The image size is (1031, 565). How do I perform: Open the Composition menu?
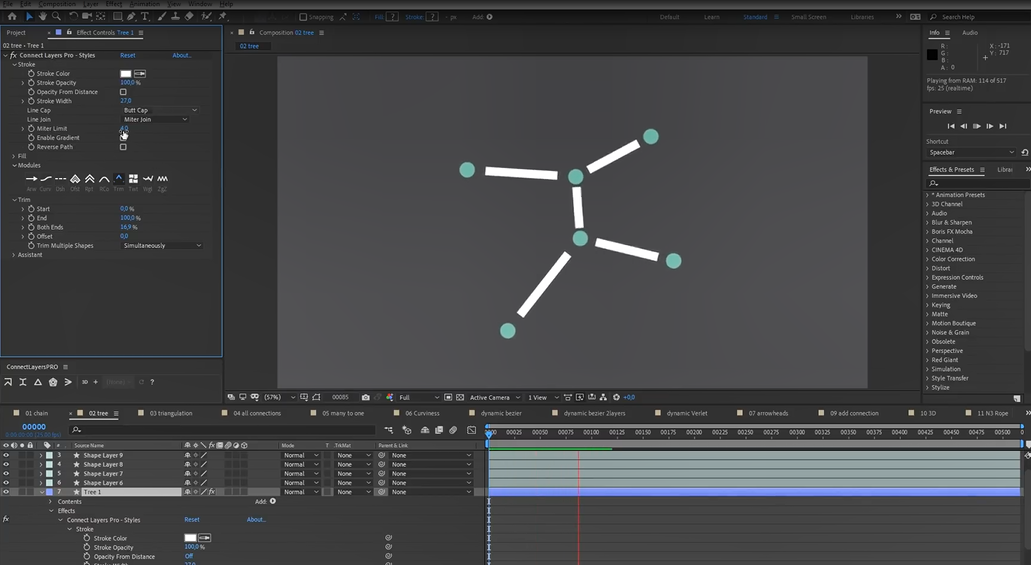57,4
